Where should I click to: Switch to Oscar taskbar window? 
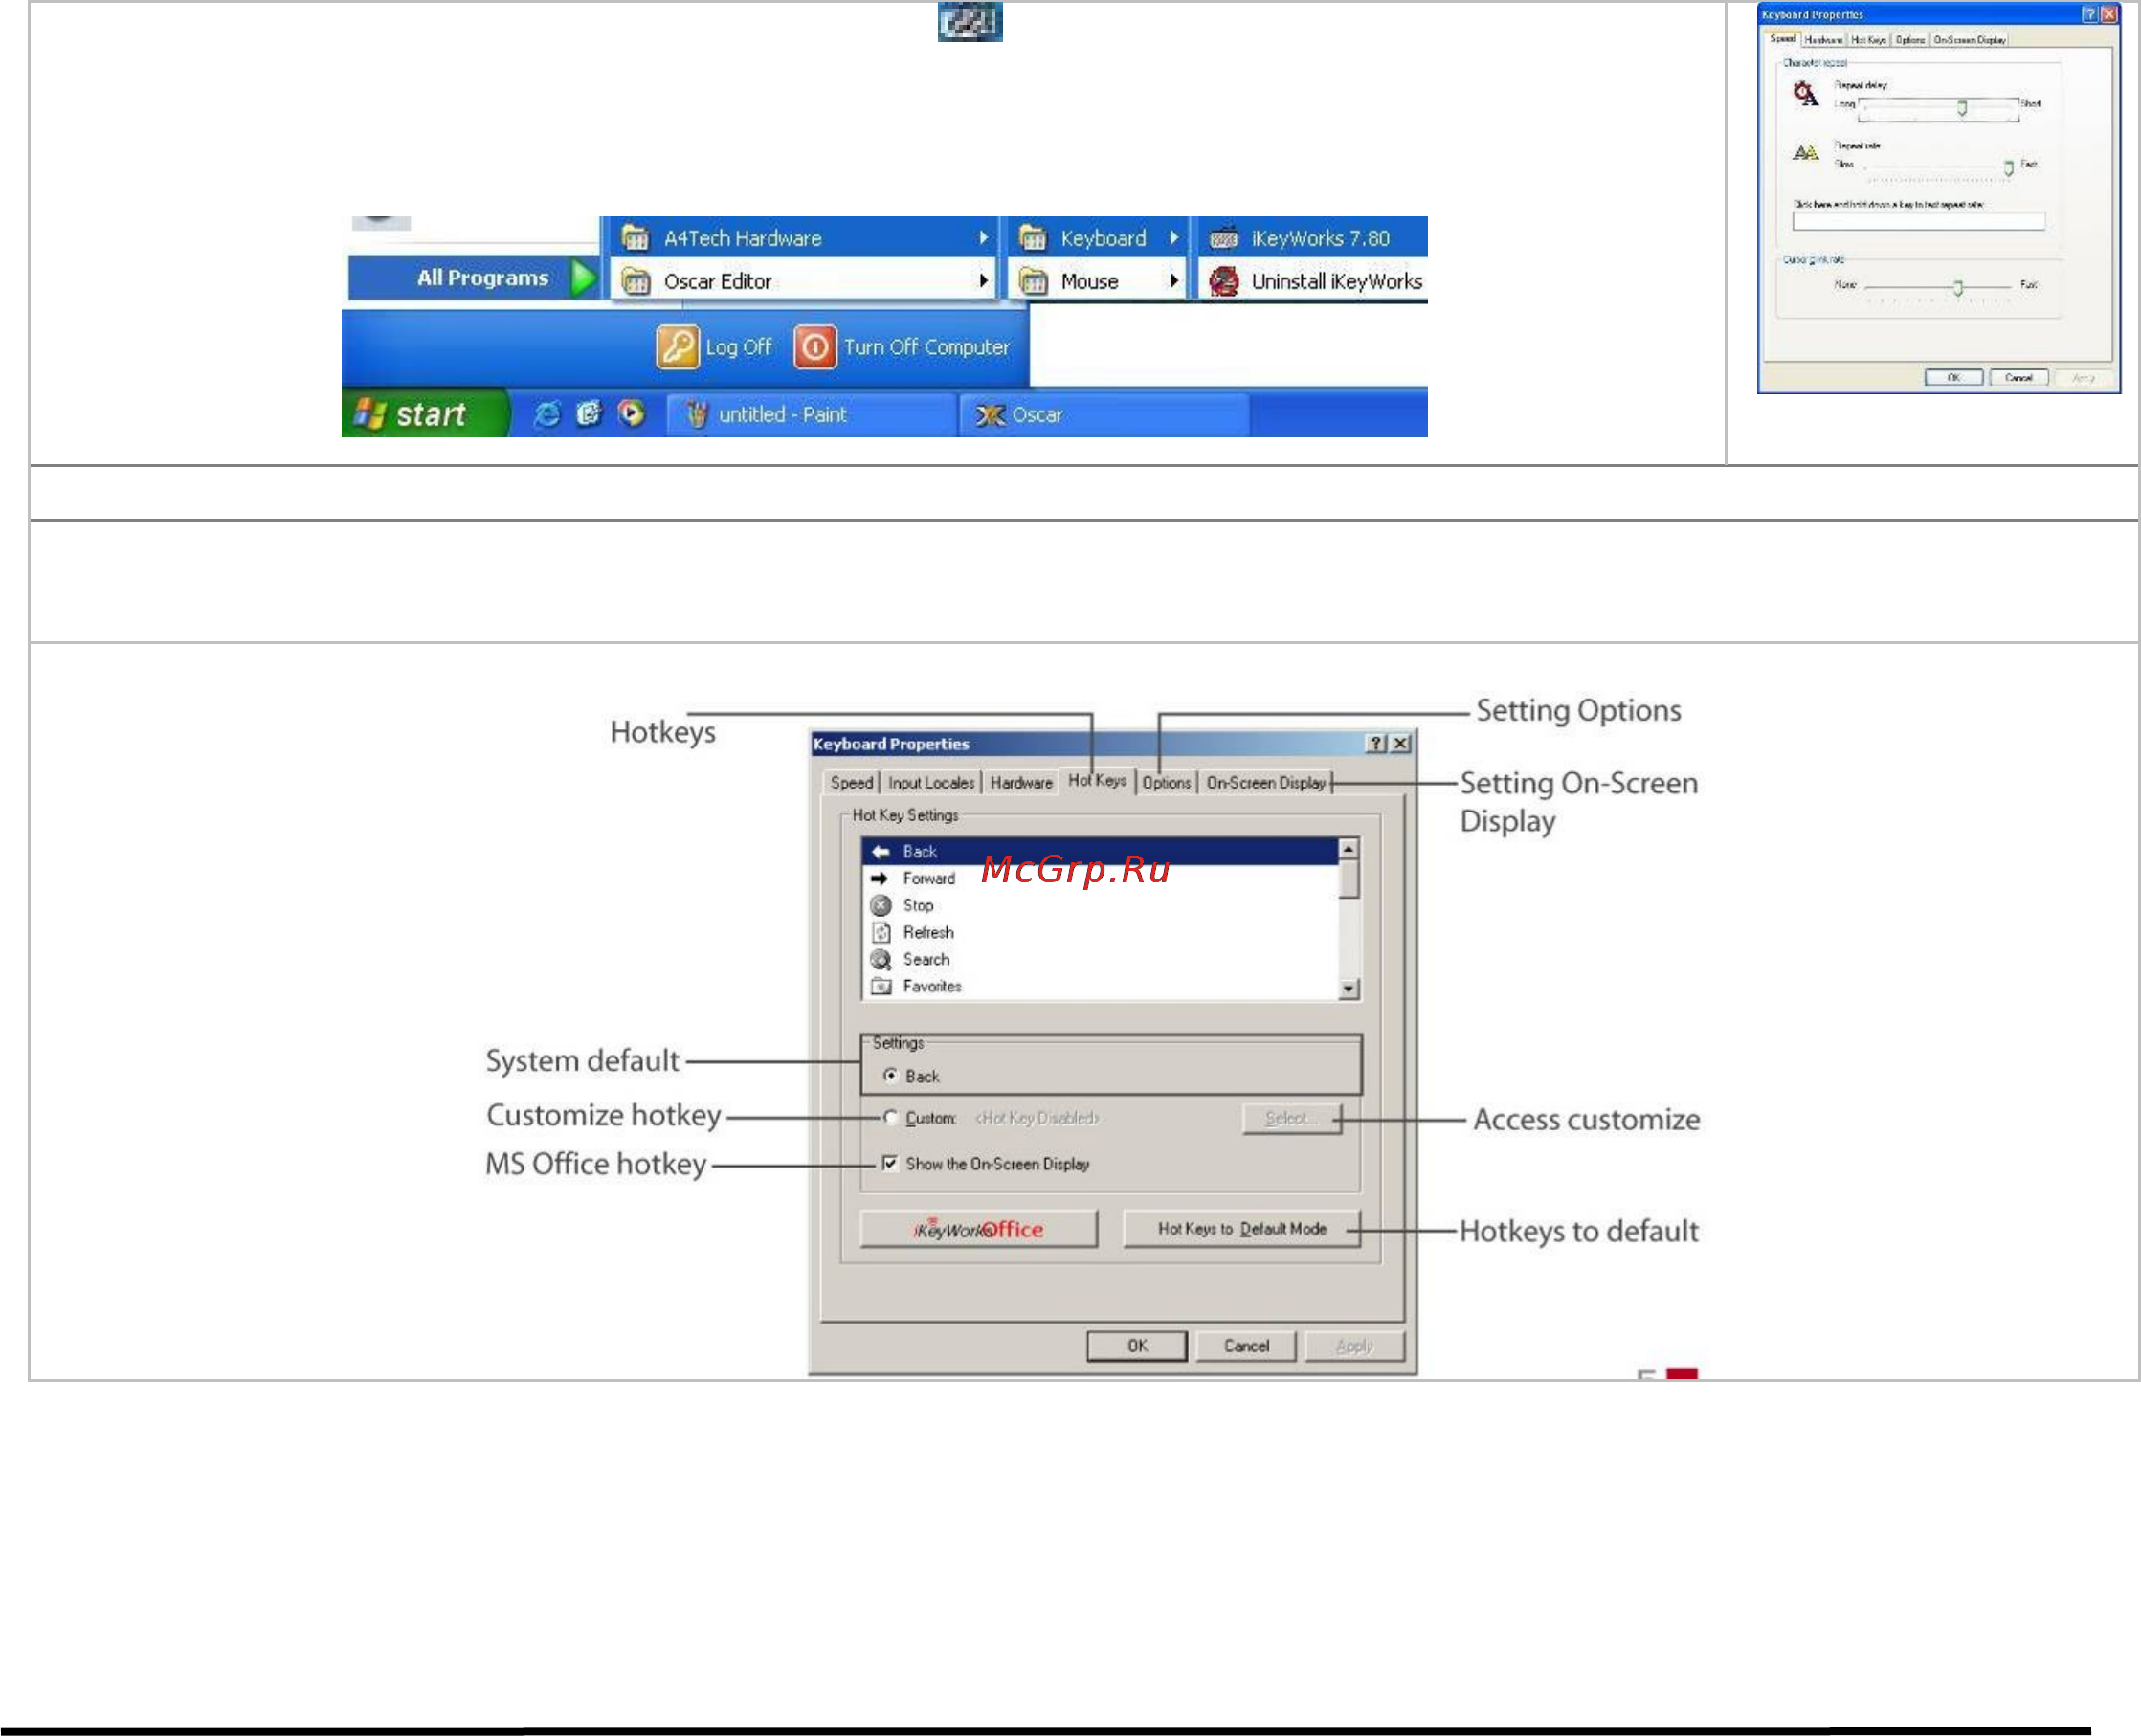[x=1104, y=414]
